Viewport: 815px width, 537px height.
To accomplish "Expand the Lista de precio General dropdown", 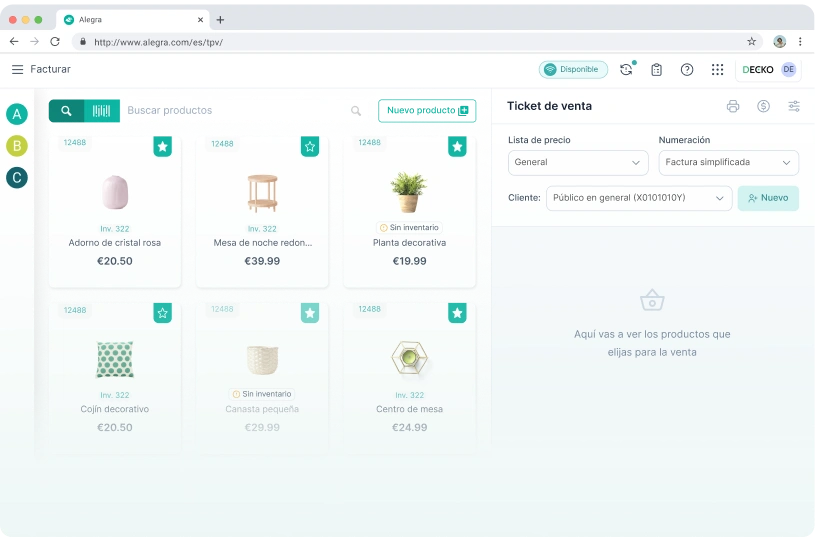I will (x=578, y=162).
